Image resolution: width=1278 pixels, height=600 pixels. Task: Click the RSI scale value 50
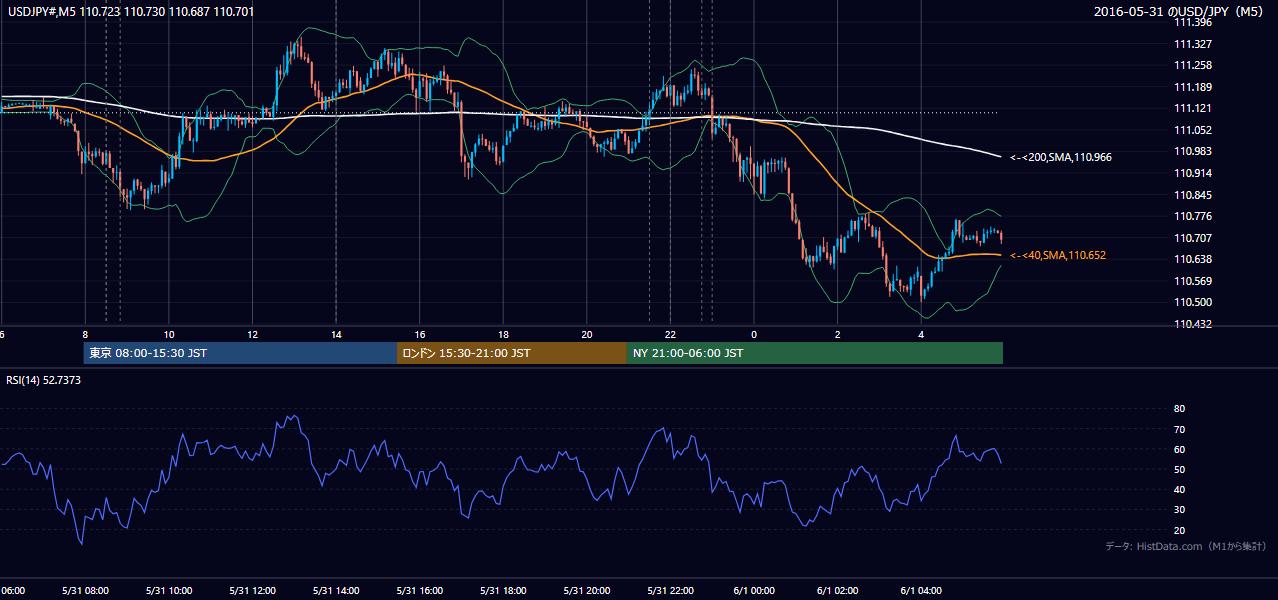pos(1179,469)
